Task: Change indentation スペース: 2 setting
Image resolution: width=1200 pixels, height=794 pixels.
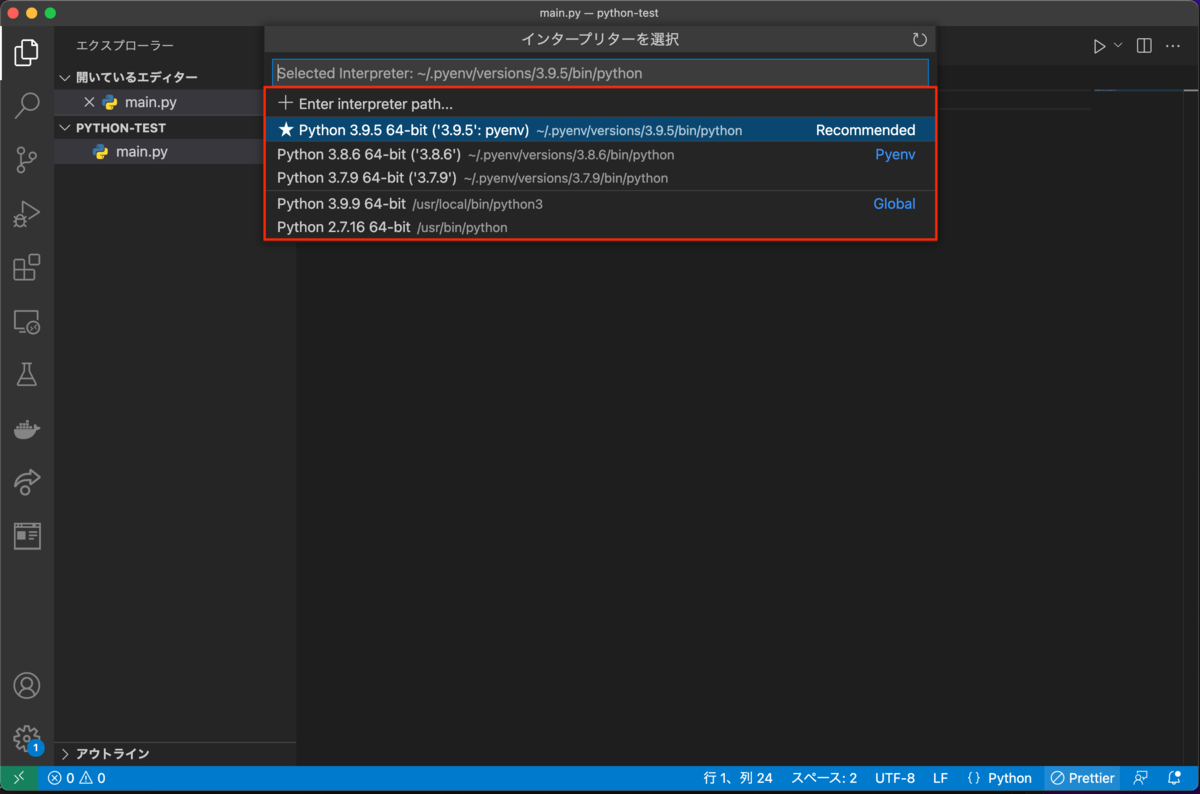Action: click(824, 778)
